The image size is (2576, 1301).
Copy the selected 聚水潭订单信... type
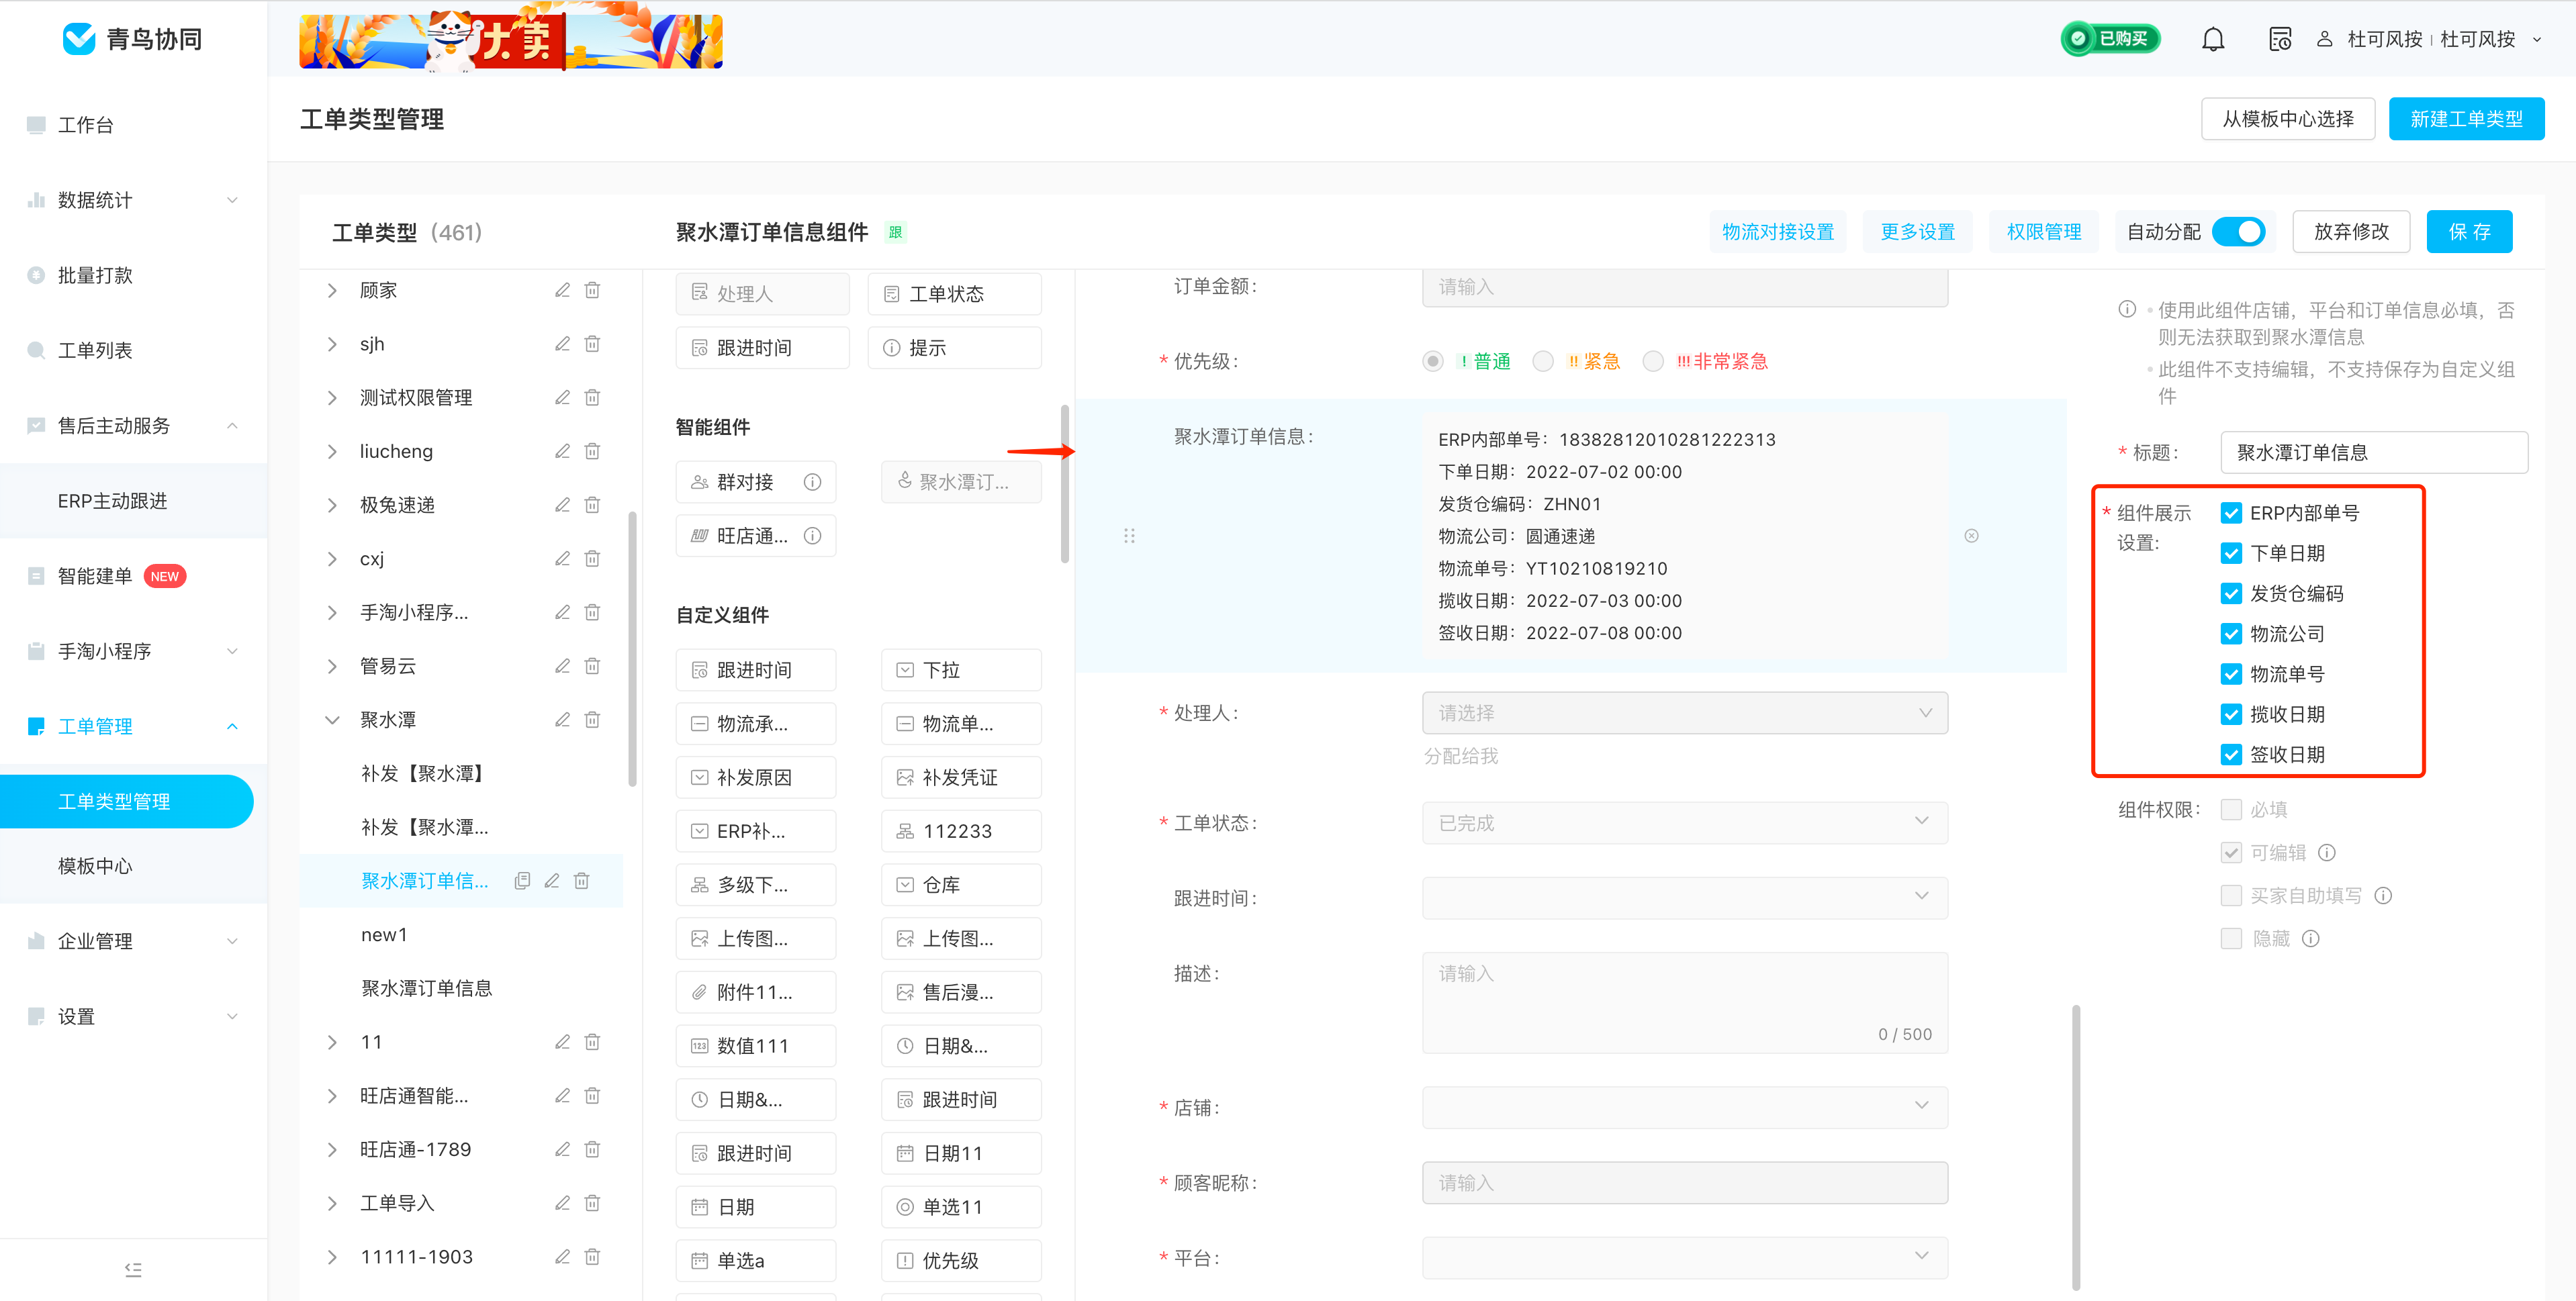click(522, 881)
